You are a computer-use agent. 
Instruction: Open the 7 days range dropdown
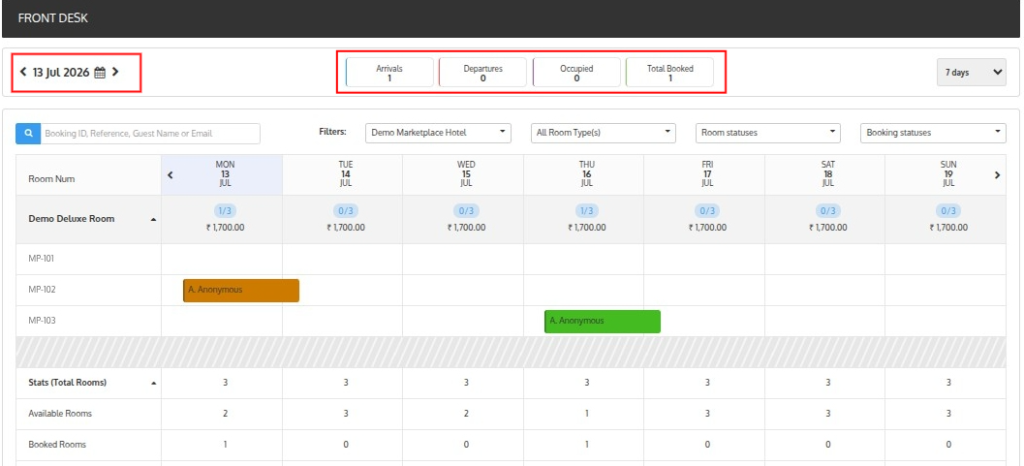click(971, 72)
